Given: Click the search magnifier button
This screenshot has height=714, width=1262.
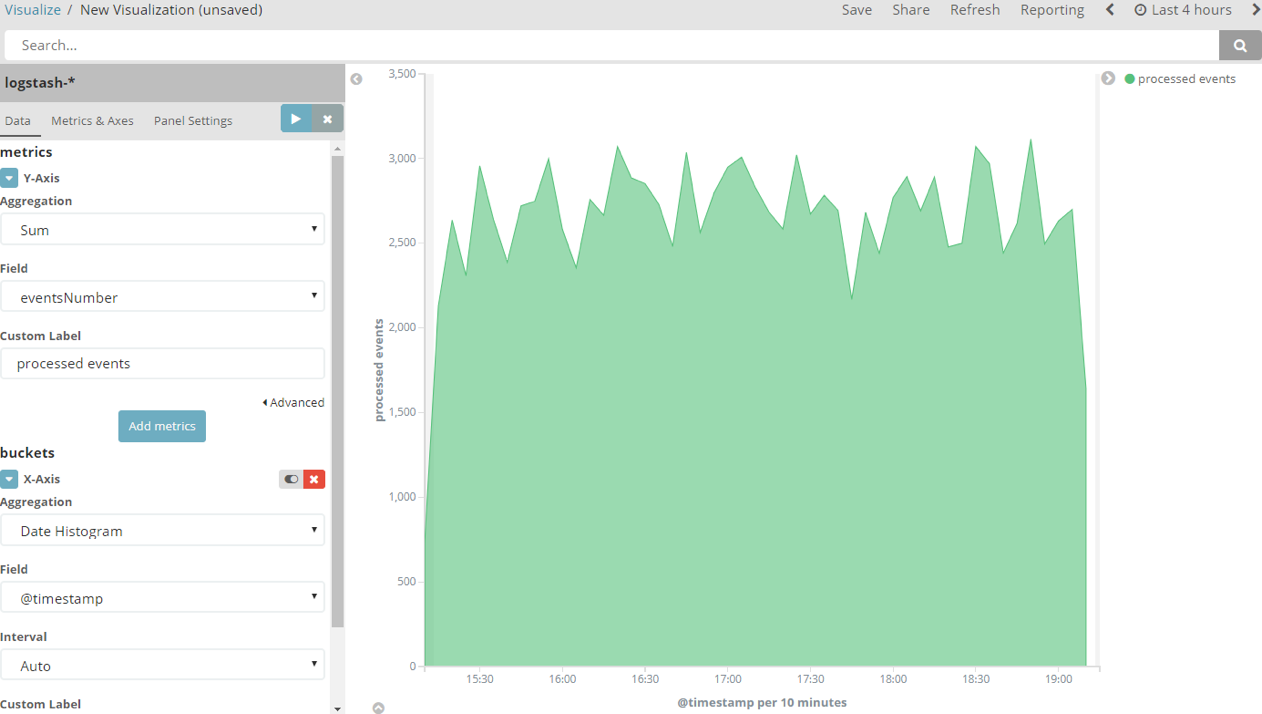Looking at the screenshot, I should (1240, 45).
